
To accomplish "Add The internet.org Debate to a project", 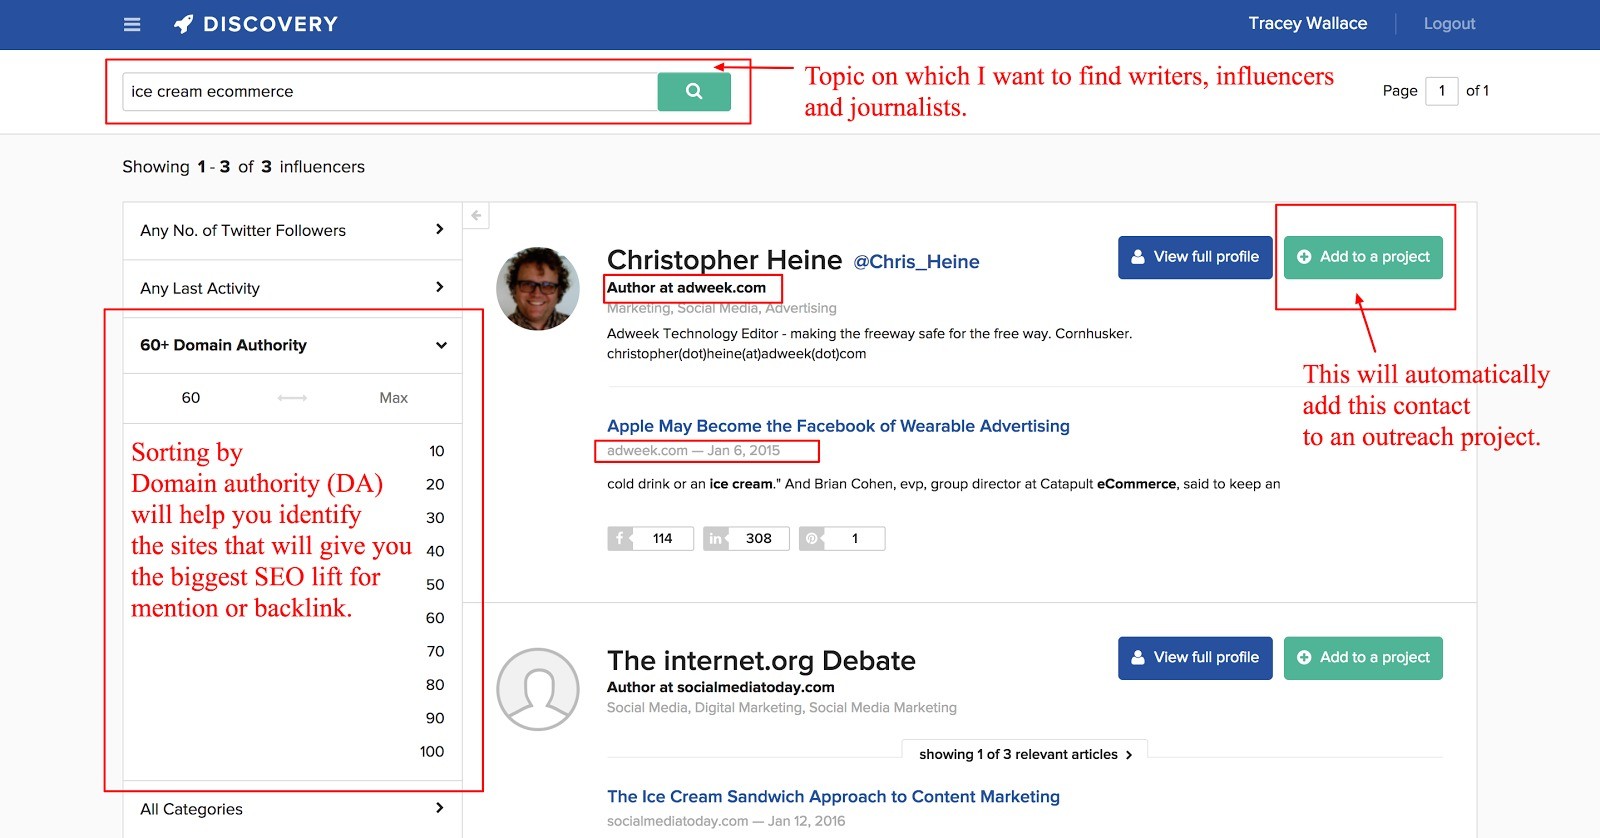I will [1363, 657].
